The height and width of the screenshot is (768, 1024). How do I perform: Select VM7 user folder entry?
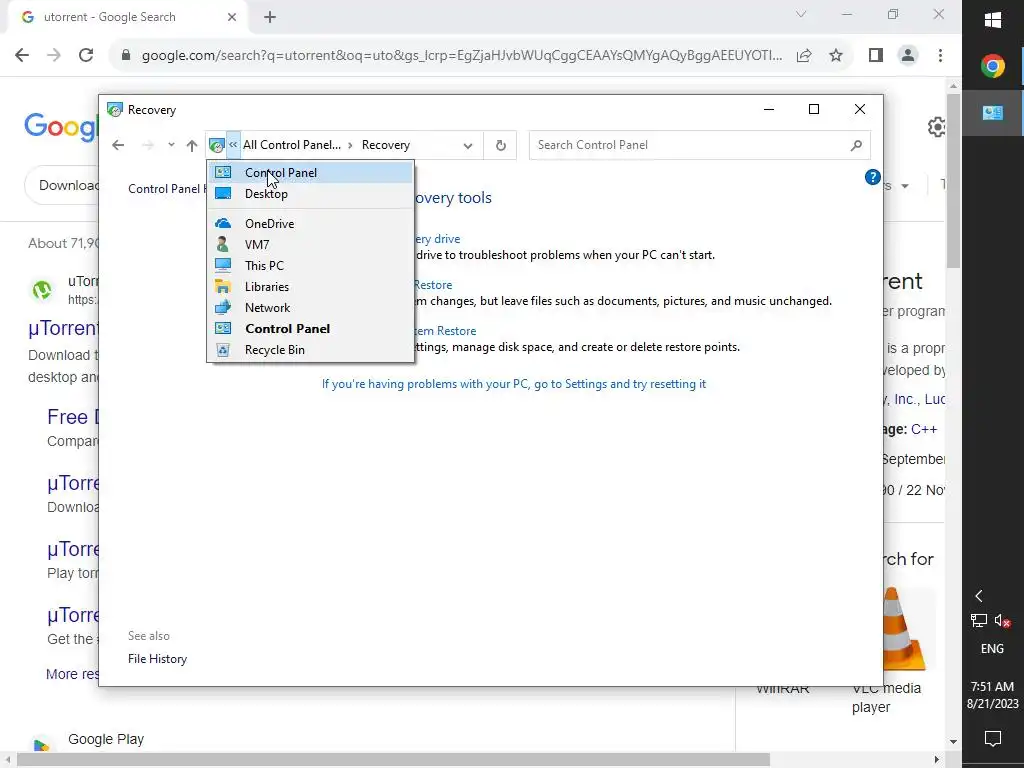tap(310, 244)
